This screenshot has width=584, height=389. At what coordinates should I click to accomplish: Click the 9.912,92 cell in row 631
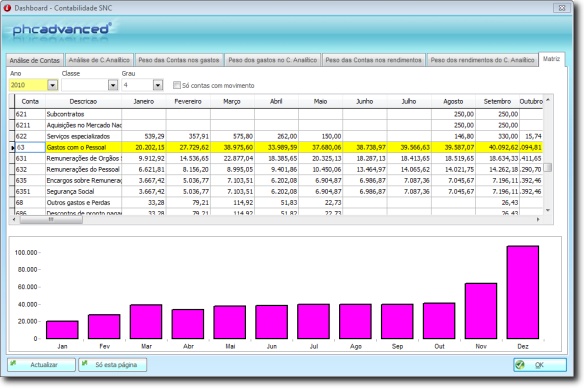click(x=144, y=158)
